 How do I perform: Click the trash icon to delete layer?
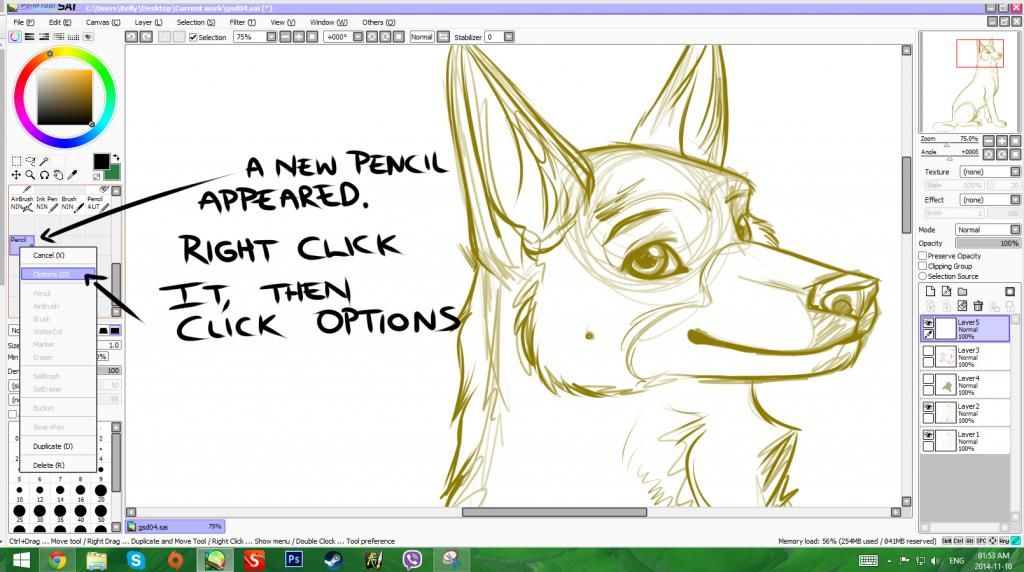[x=978, y=305]
